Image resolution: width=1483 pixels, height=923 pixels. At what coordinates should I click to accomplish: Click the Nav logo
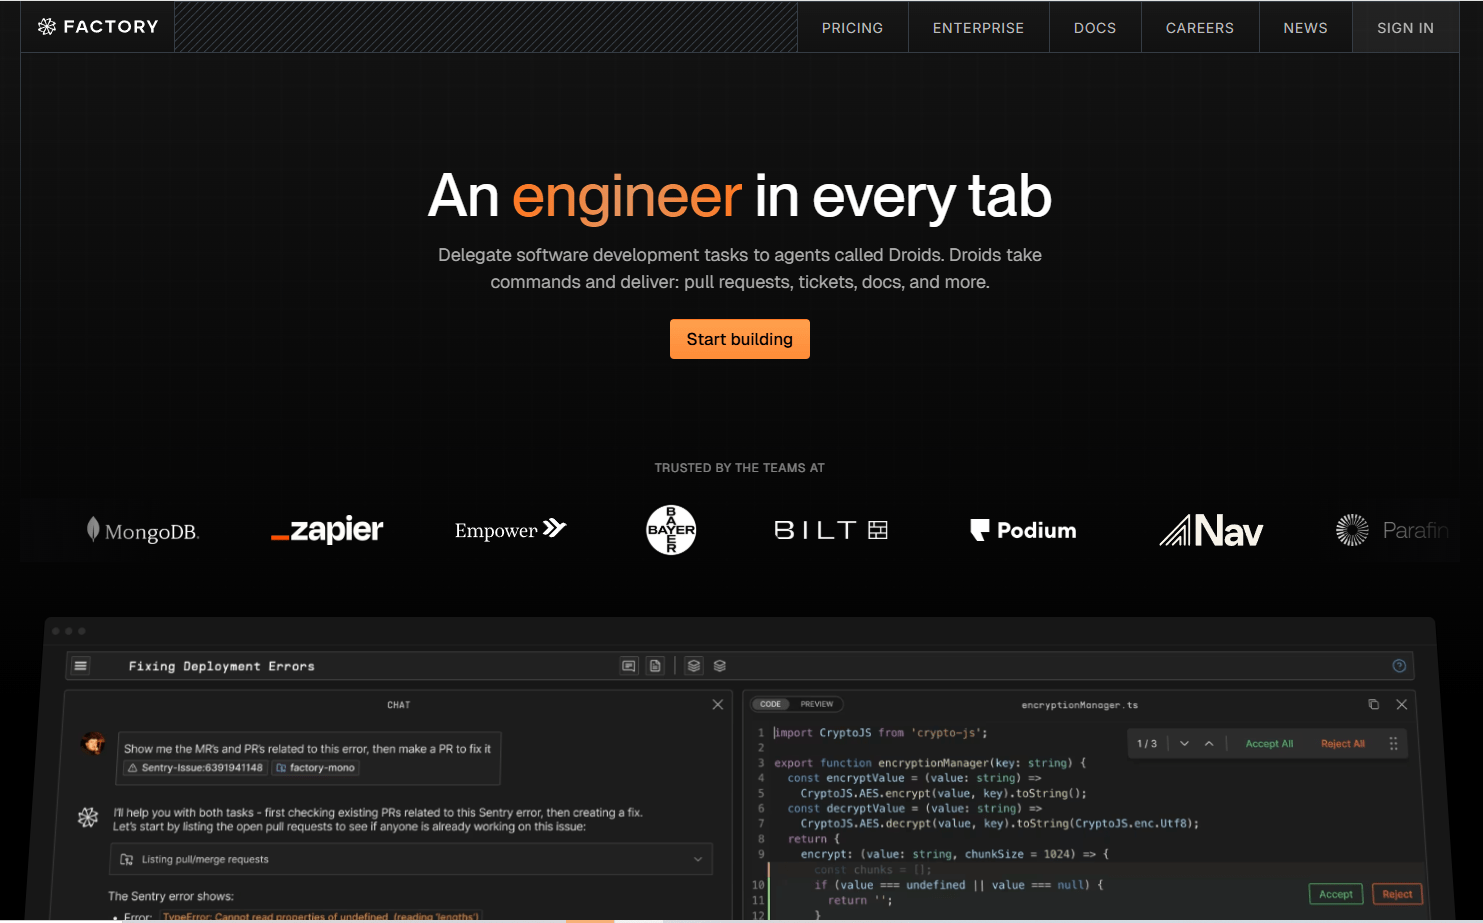click(x=1211, y=530)
